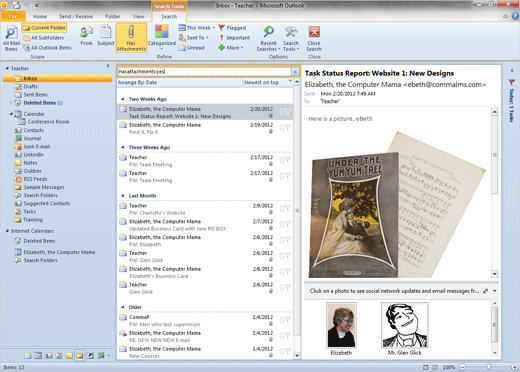This screenshot has width=520, height=372.
Task: Select the Inbox folder
Action: point(58,78)
